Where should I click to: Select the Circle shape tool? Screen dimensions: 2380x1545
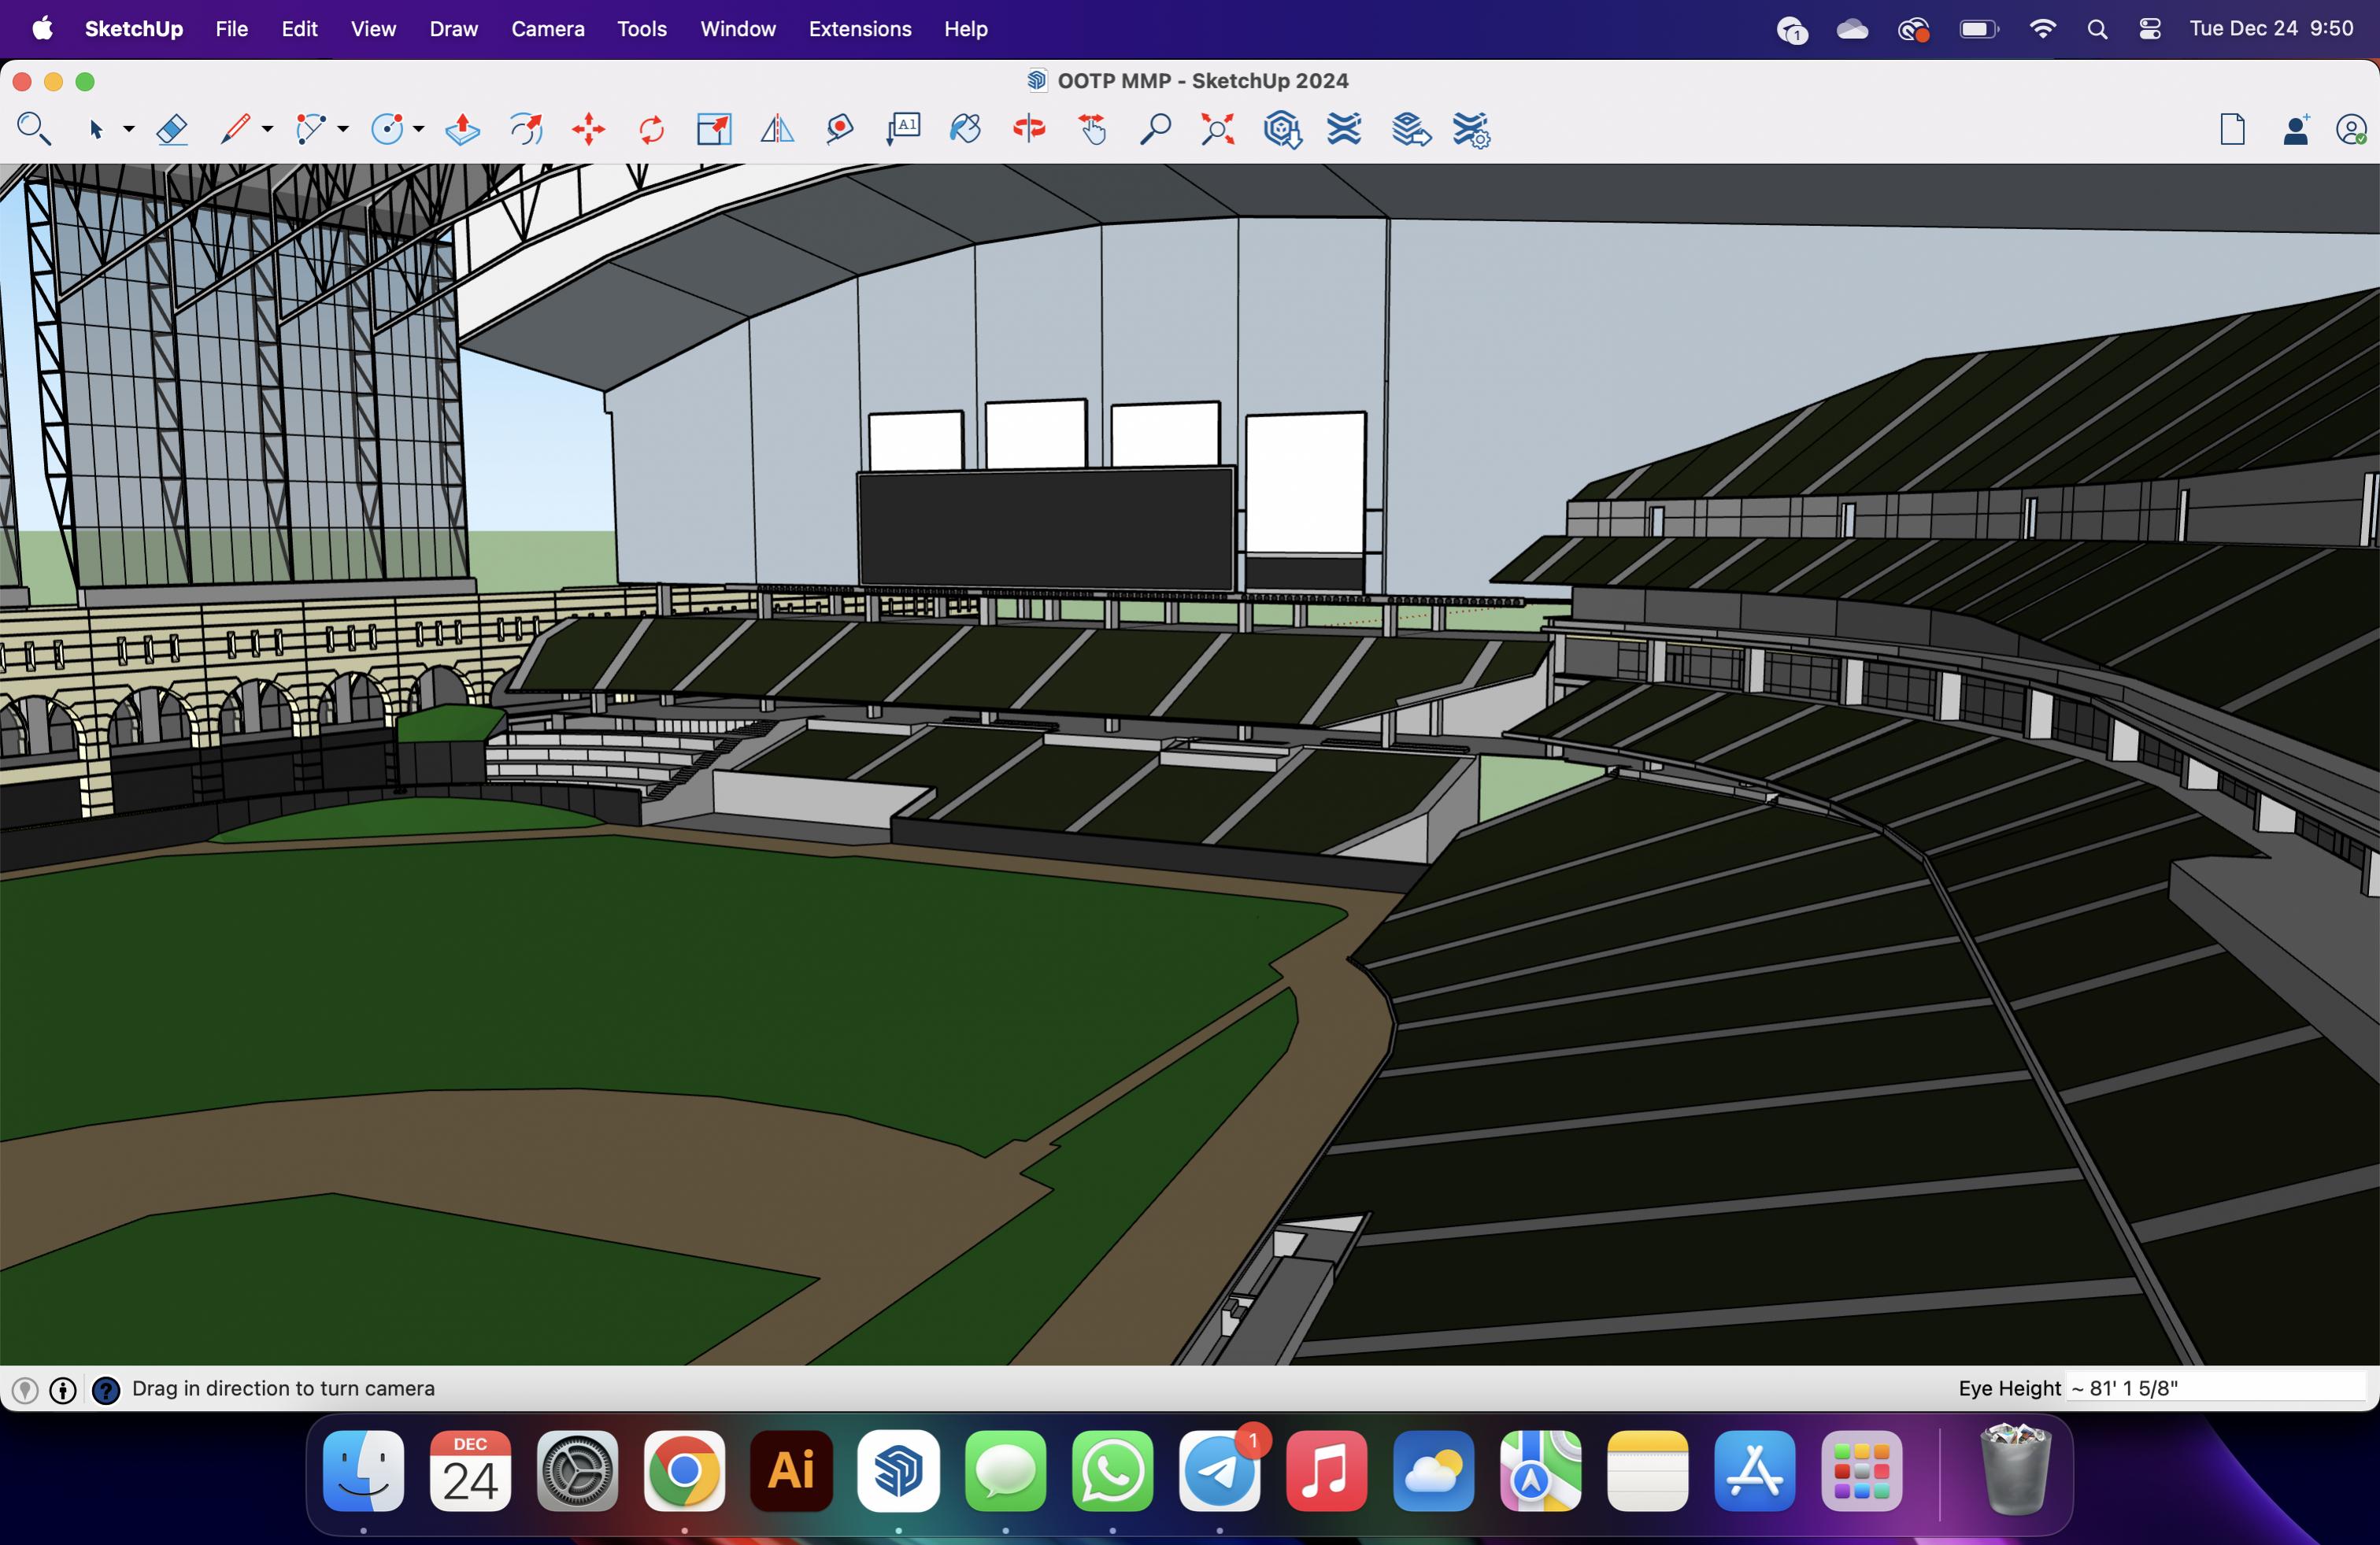click(x=387, y=129)
